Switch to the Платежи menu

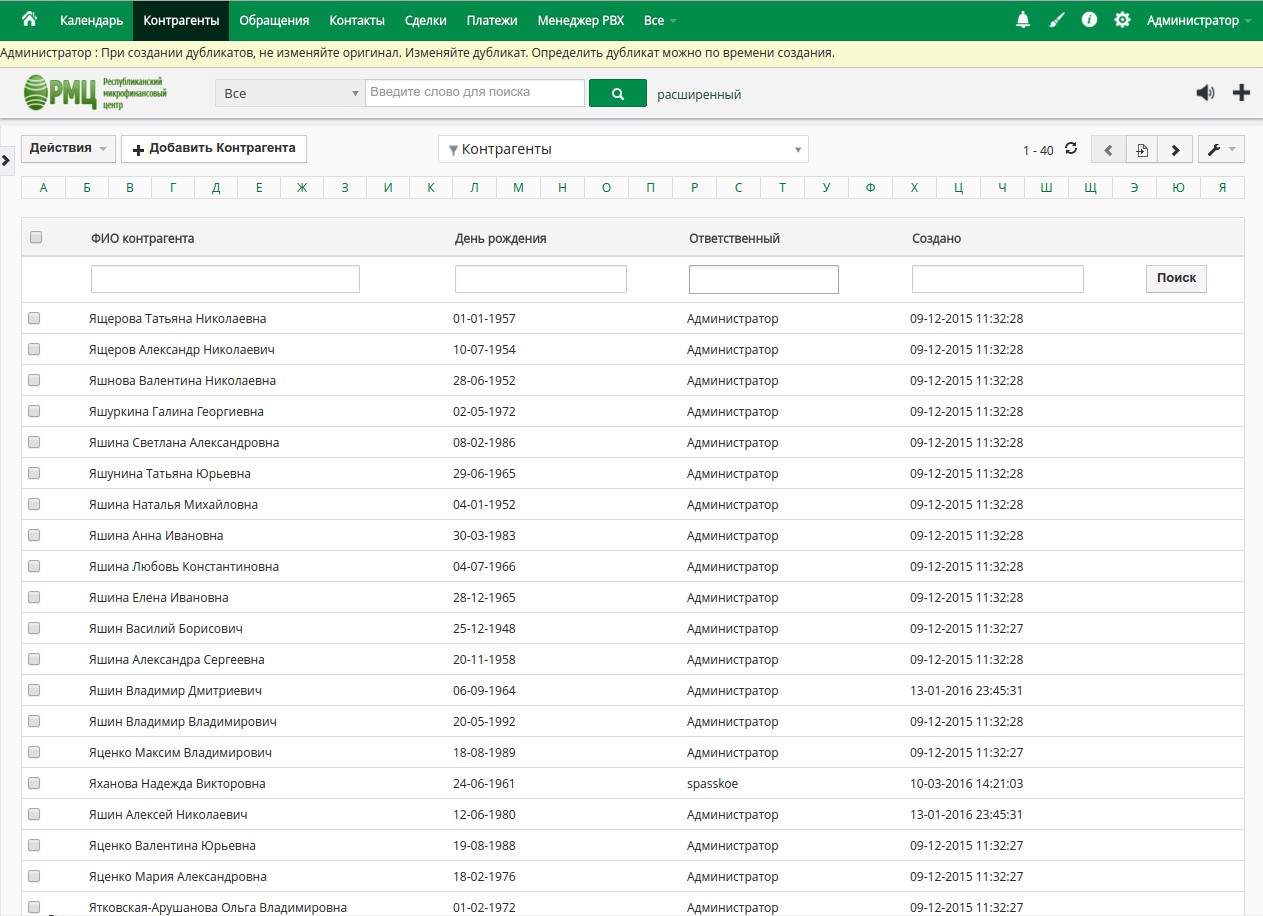[492, 20]
